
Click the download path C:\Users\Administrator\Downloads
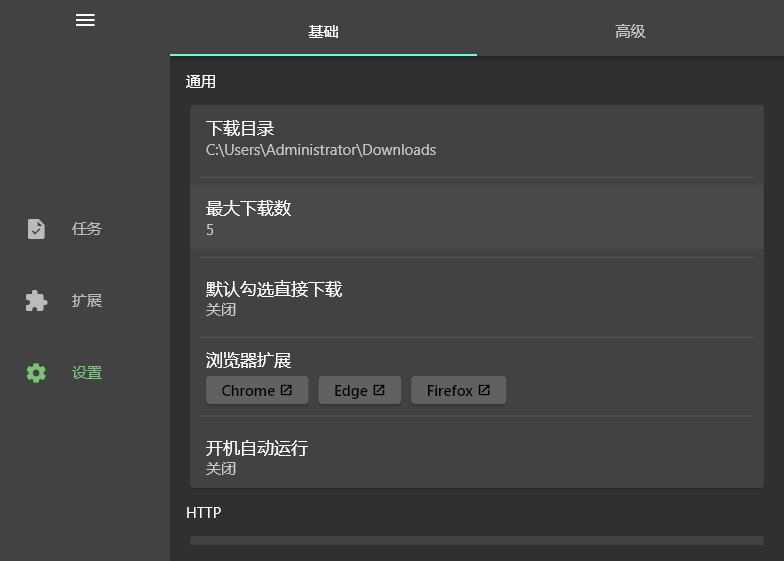coord(321,150)
